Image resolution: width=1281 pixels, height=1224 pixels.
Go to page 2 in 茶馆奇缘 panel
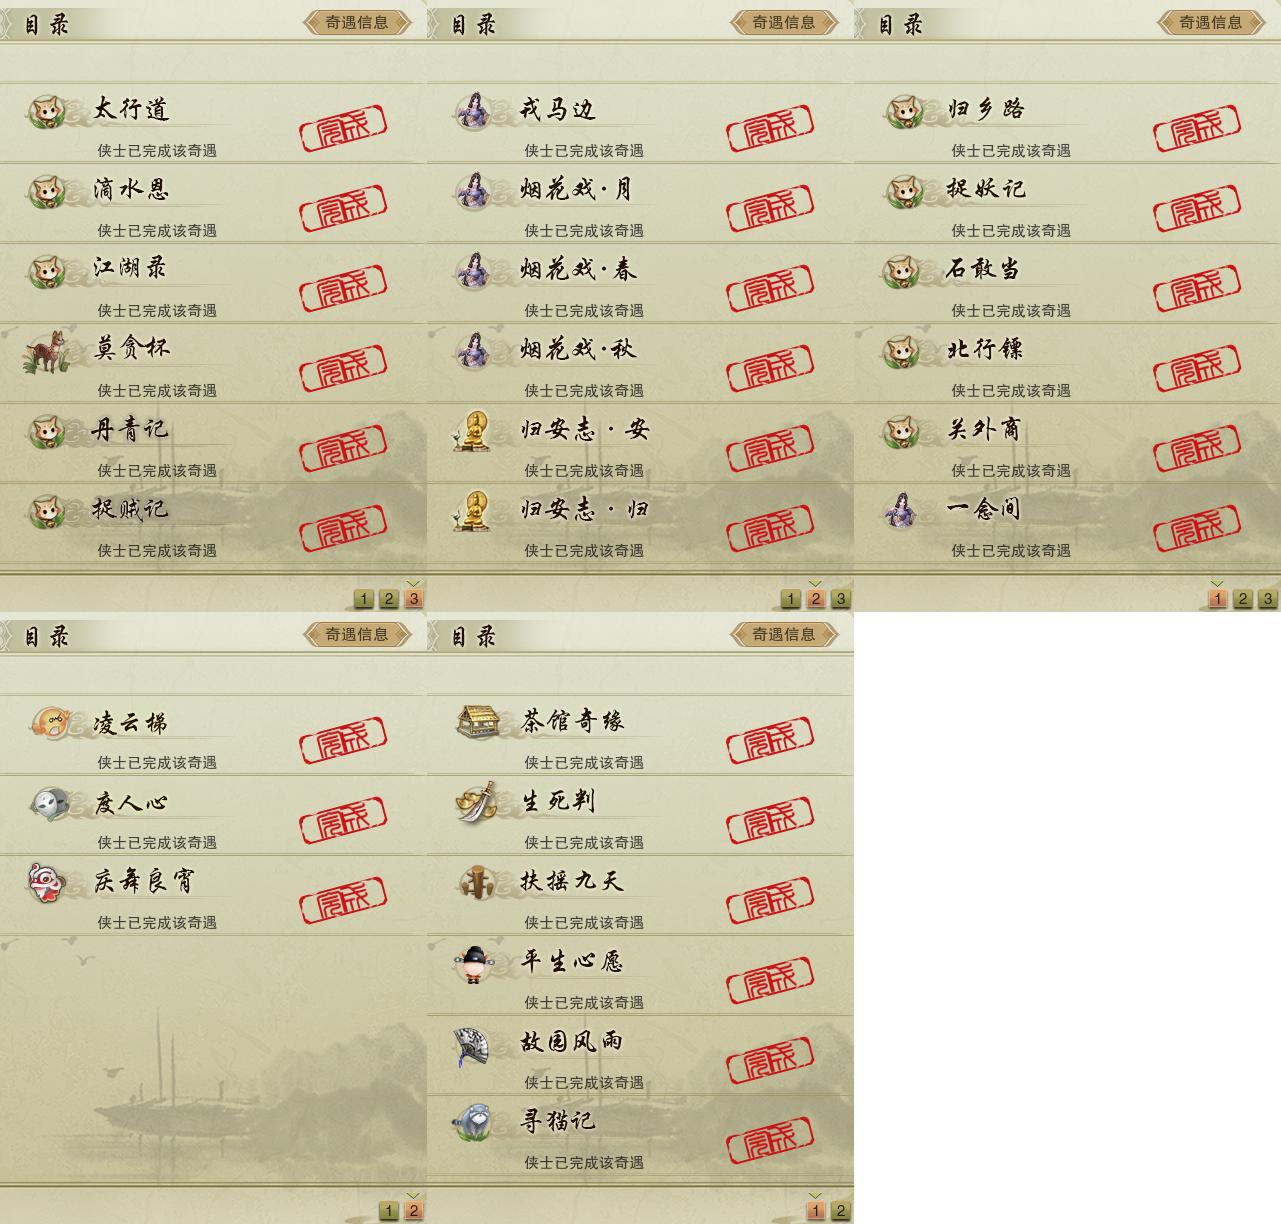(x=840, y=1211)
